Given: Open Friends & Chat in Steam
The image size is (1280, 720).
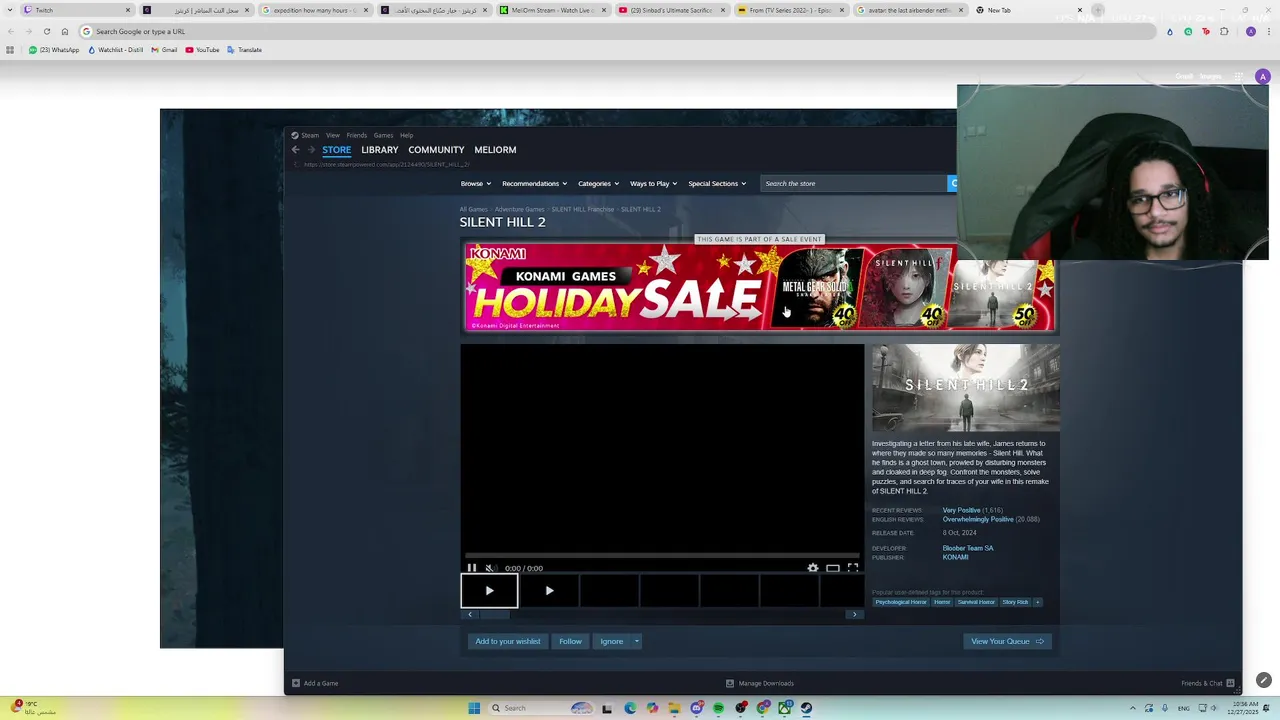Looking at the screenshot, I should (1208, 683).
